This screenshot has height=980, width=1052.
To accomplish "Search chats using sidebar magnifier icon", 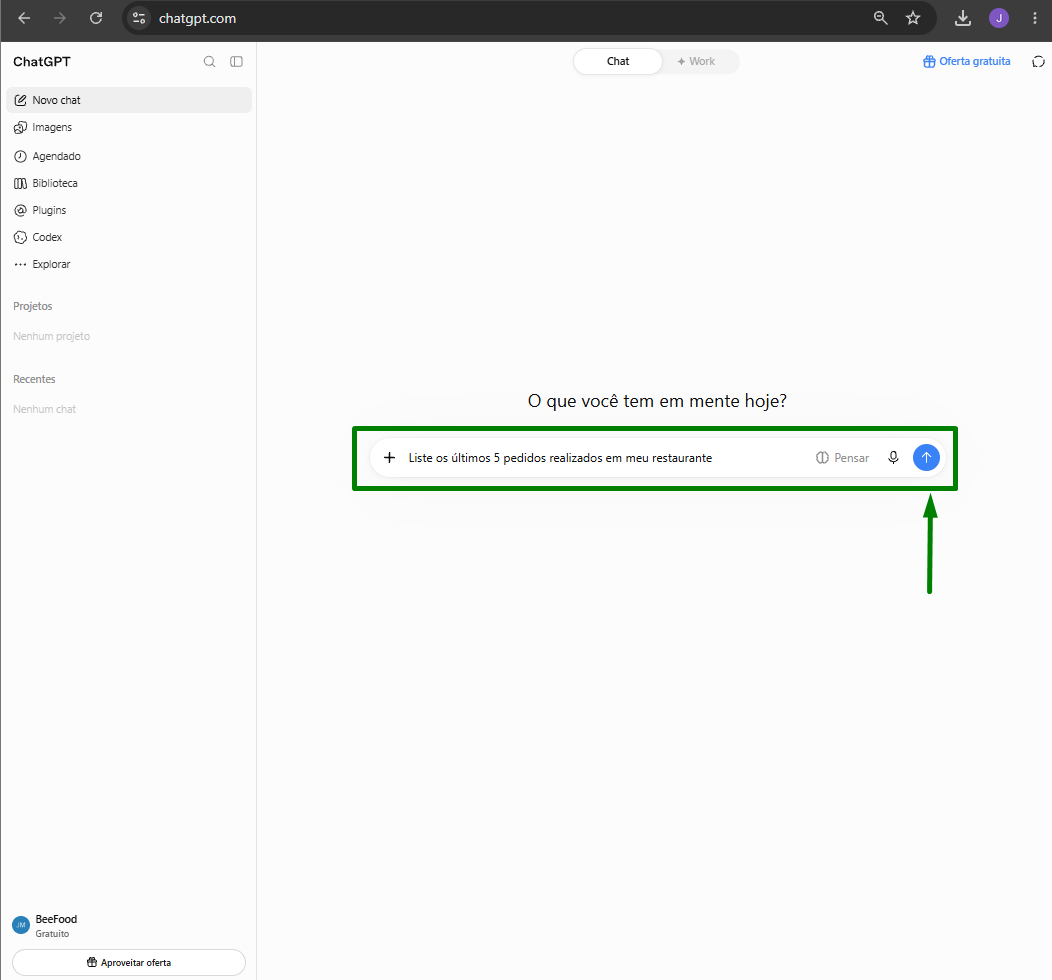I will tap(209, 62).
